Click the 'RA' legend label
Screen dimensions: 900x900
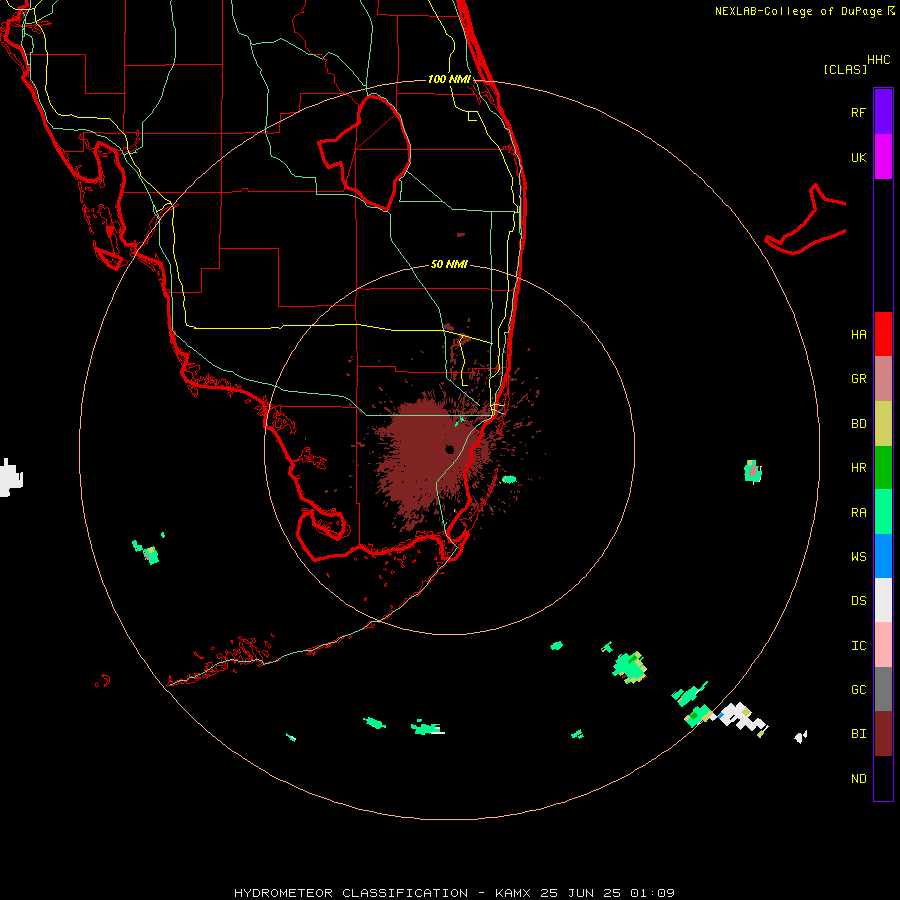[x=858, y=513]
